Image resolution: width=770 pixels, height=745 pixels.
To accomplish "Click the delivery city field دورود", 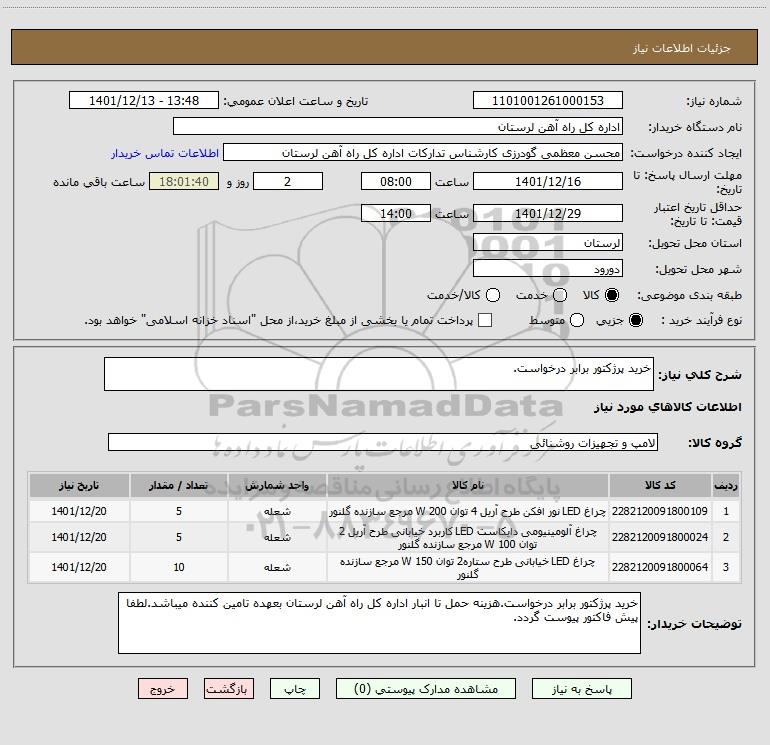I will tap(548, 269).
